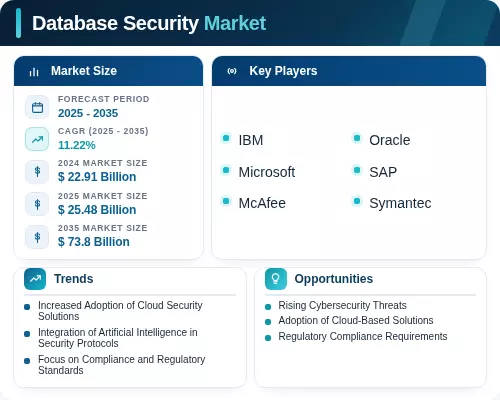Screen dimensions: 500x400
Task: Click the bar chart icon beside Market Size
Action: click(34, 72)
